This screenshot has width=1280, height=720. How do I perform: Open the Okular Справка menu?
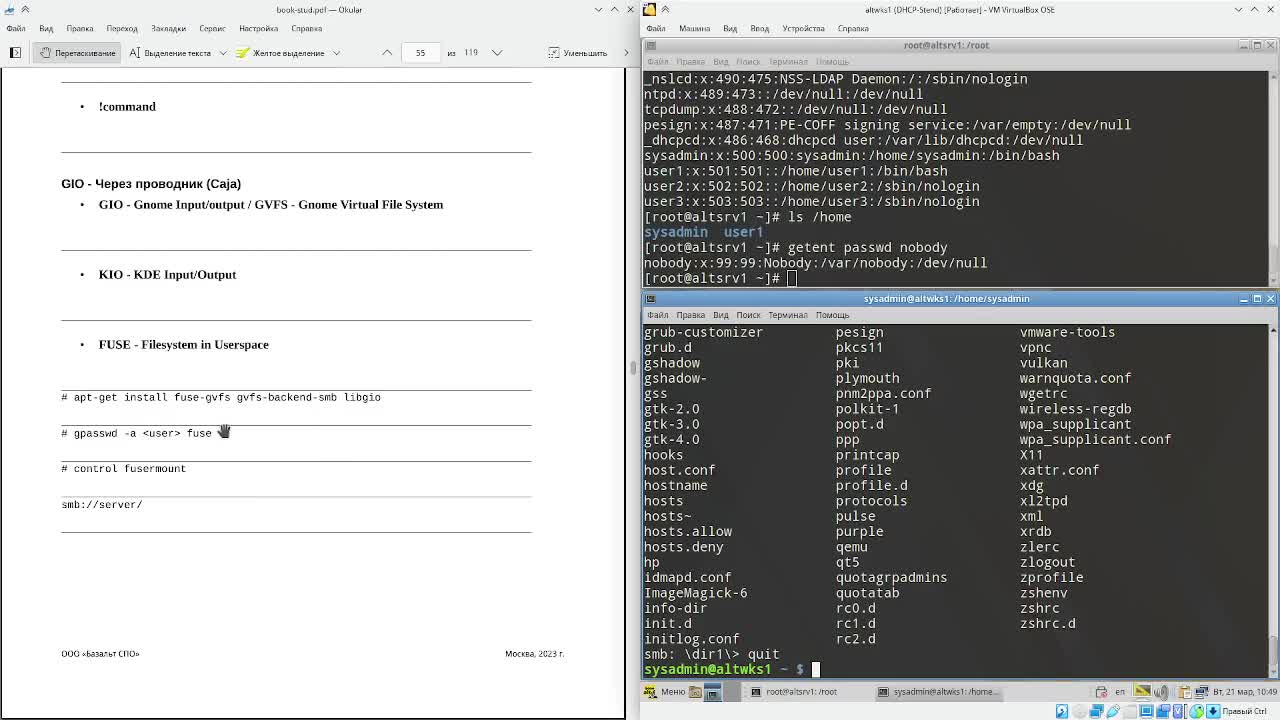pos(307,28)
